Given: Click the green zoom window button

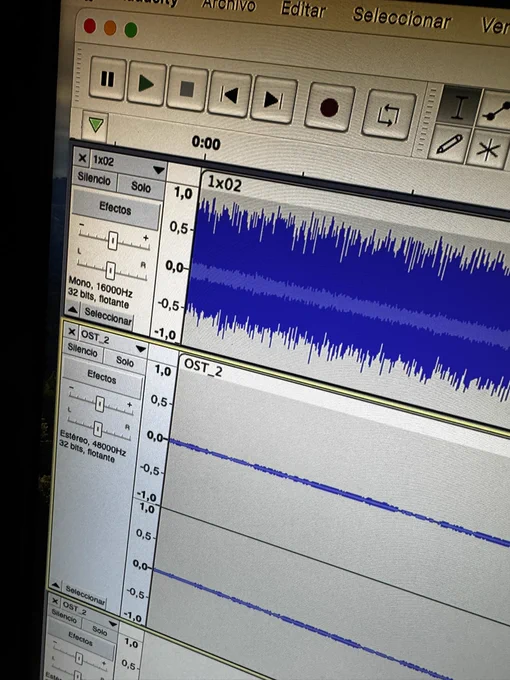Looking at the screenshot, I should tap(131, 30).
